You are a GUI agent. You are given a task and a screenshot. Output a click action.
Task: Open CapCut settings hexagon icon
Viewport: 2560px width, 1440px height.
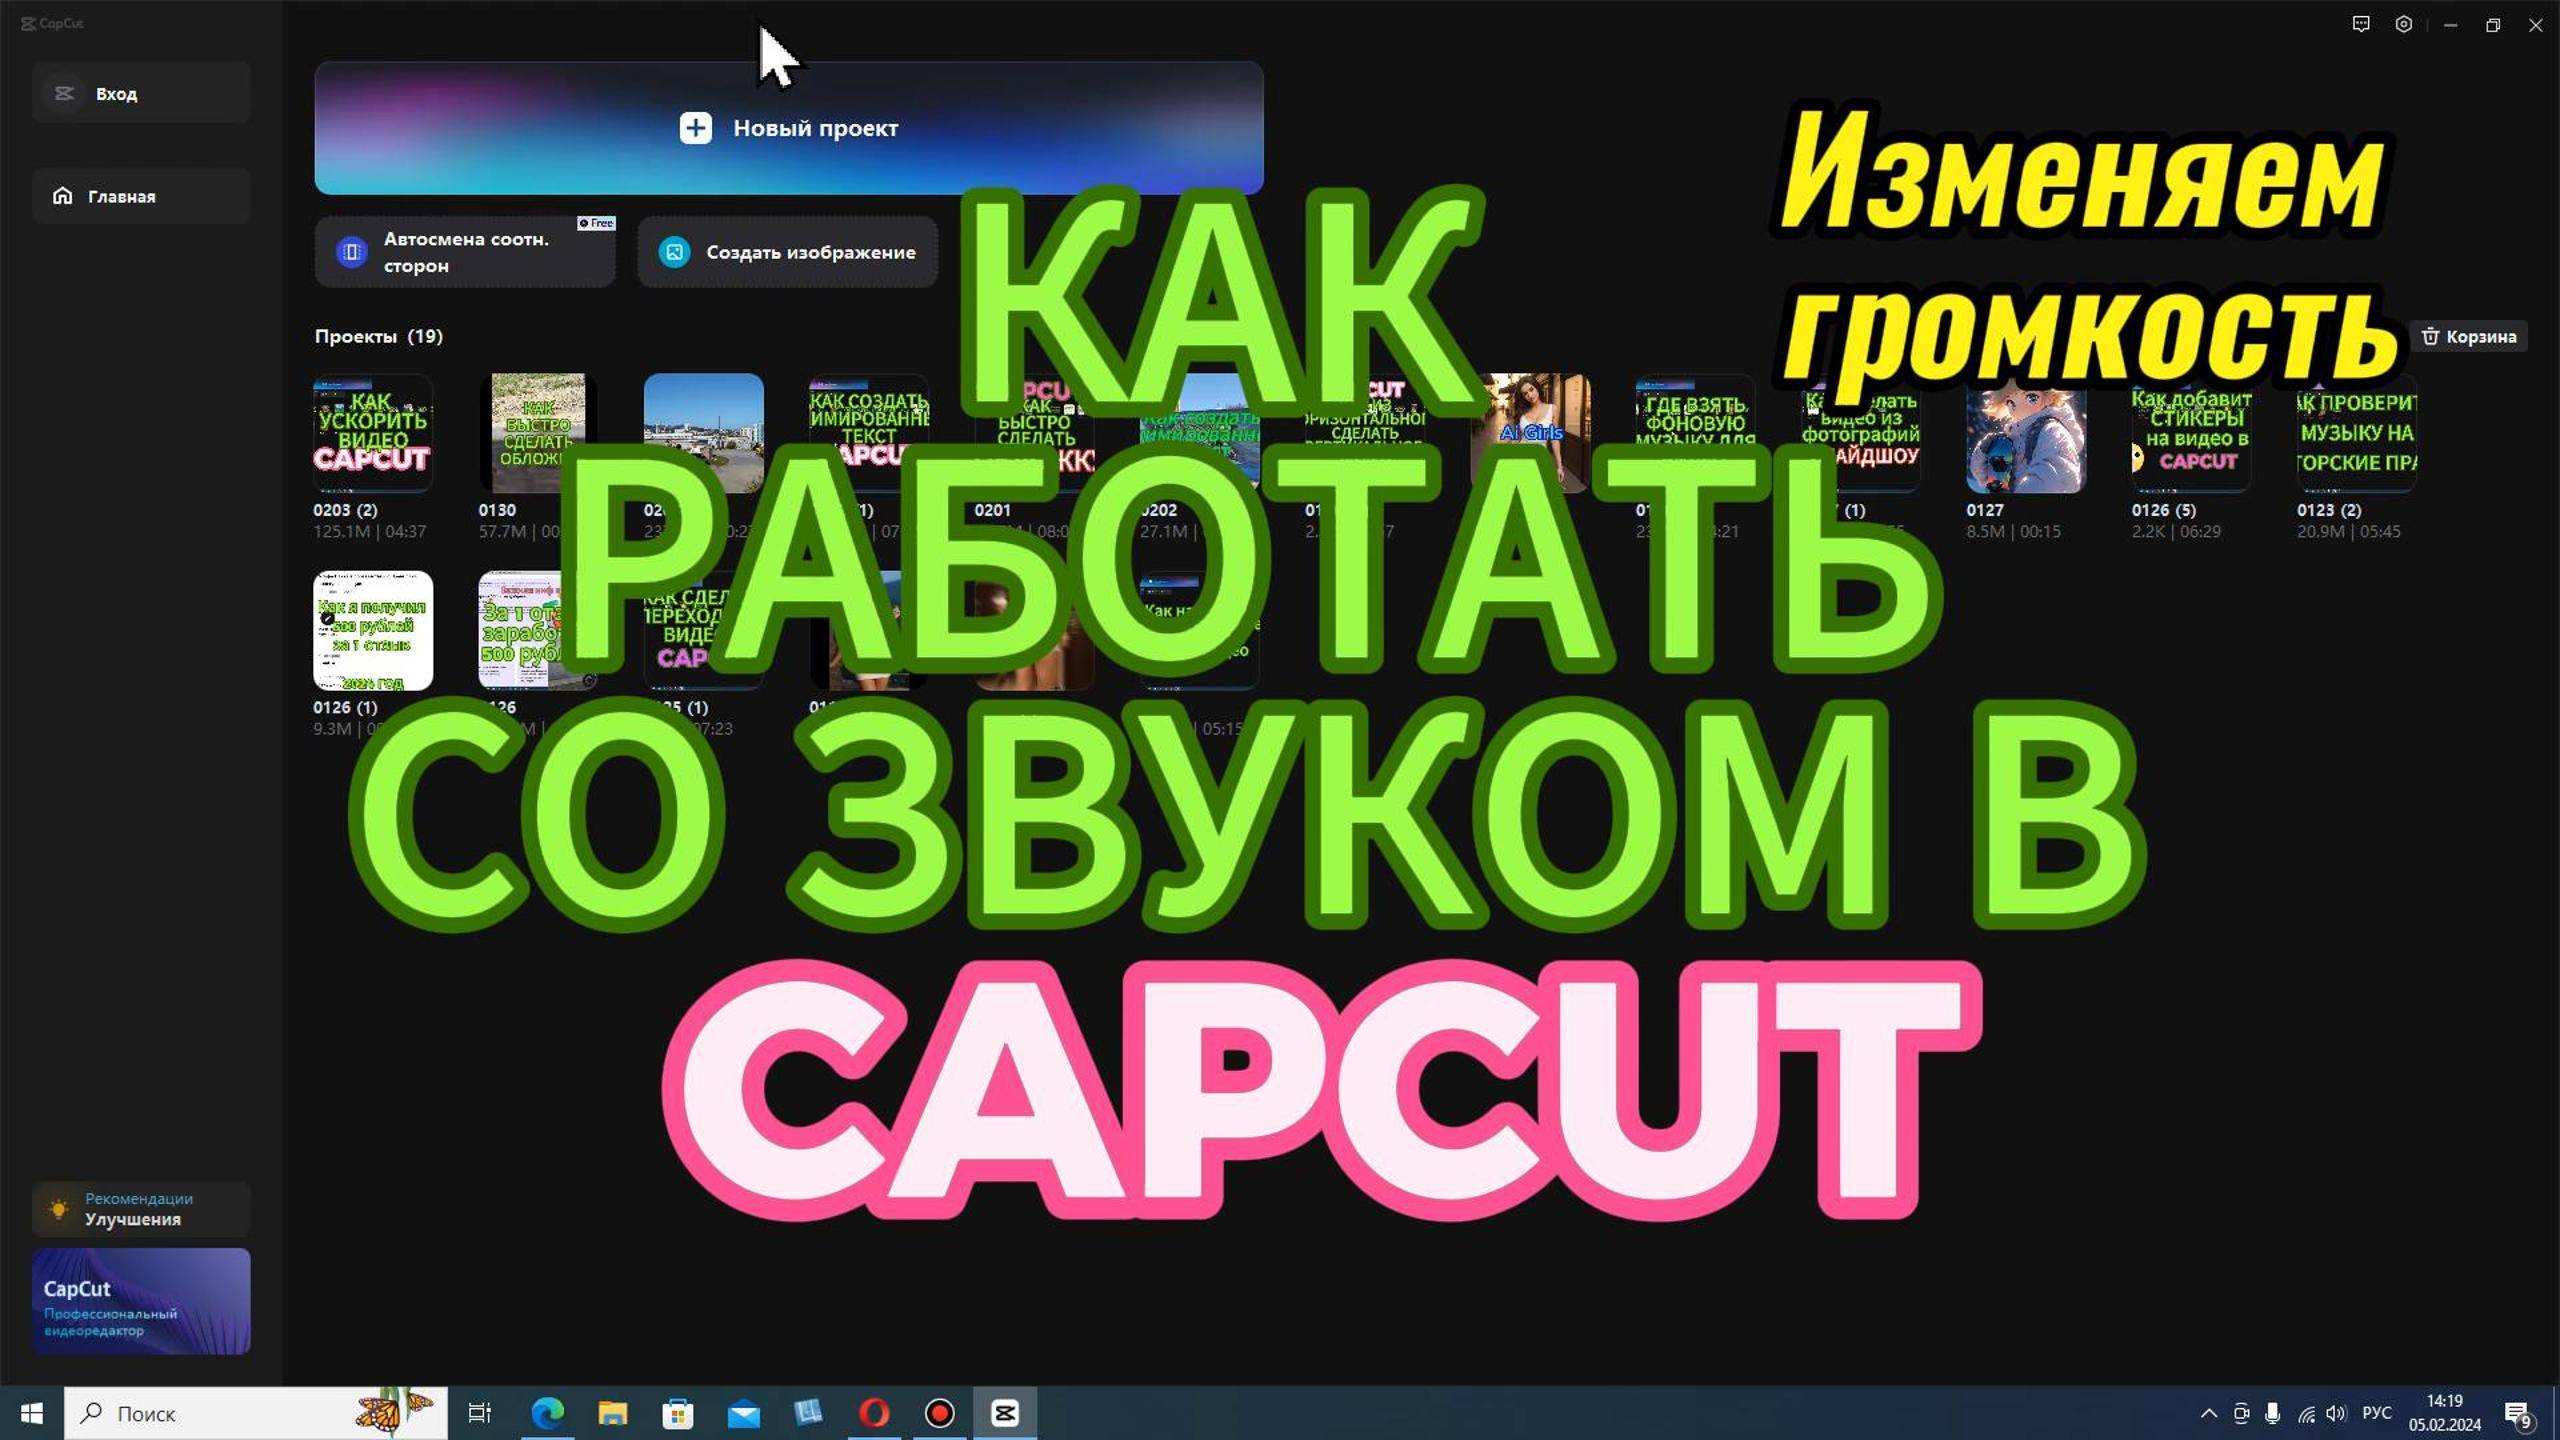pos(2404,24)
